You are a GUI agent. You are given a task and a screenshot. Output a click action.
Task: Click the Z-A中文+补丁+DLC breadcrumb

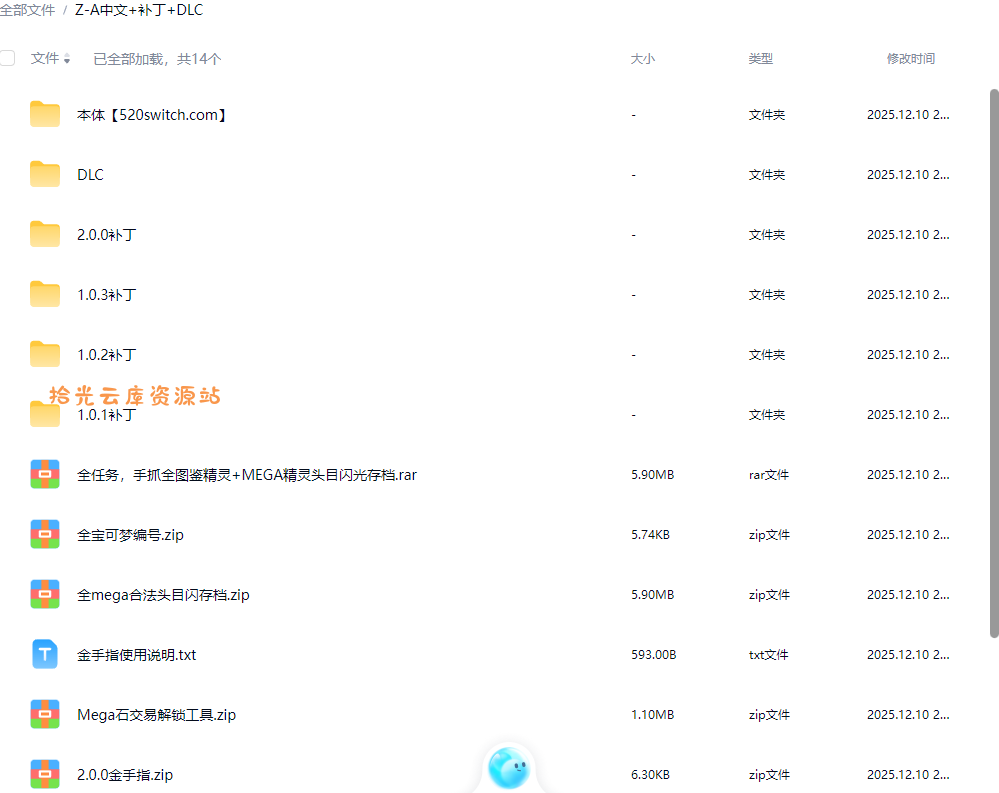(138, 10)
